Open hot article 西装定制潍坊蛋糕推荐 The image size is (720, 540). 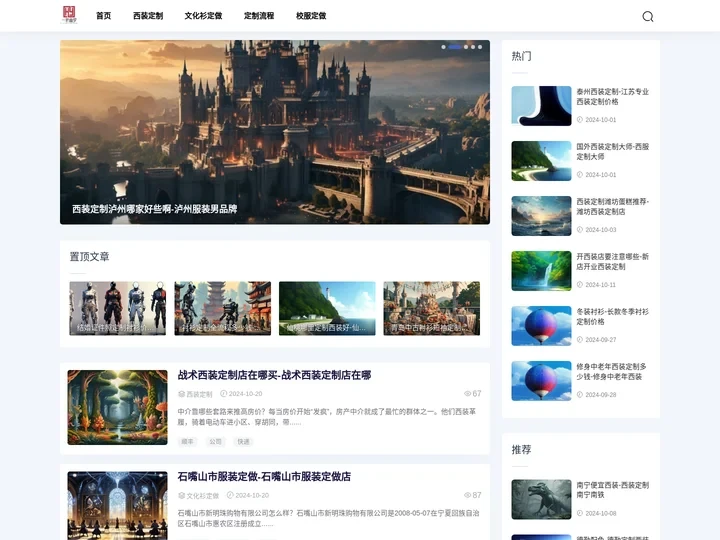coord(613,207)
